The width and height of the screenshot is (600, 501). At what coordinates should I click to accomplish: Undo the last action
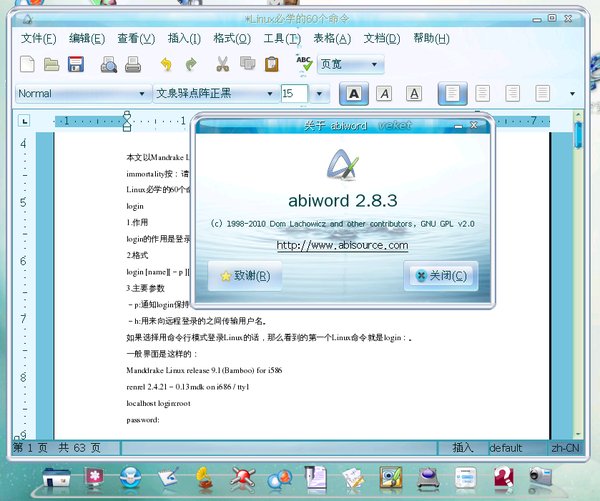tap(166, 64)
